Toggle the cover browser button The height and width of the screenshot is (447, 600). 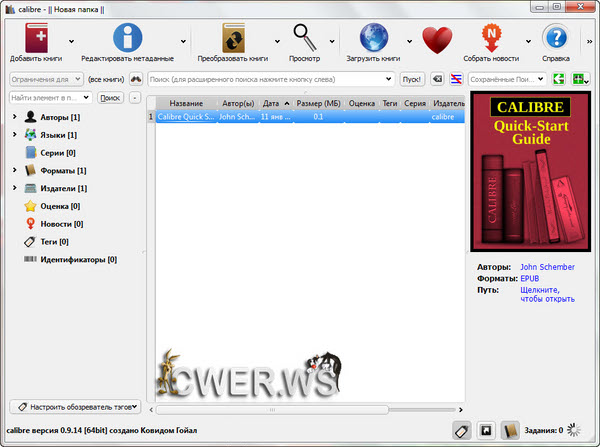click(x=485, y=430)
